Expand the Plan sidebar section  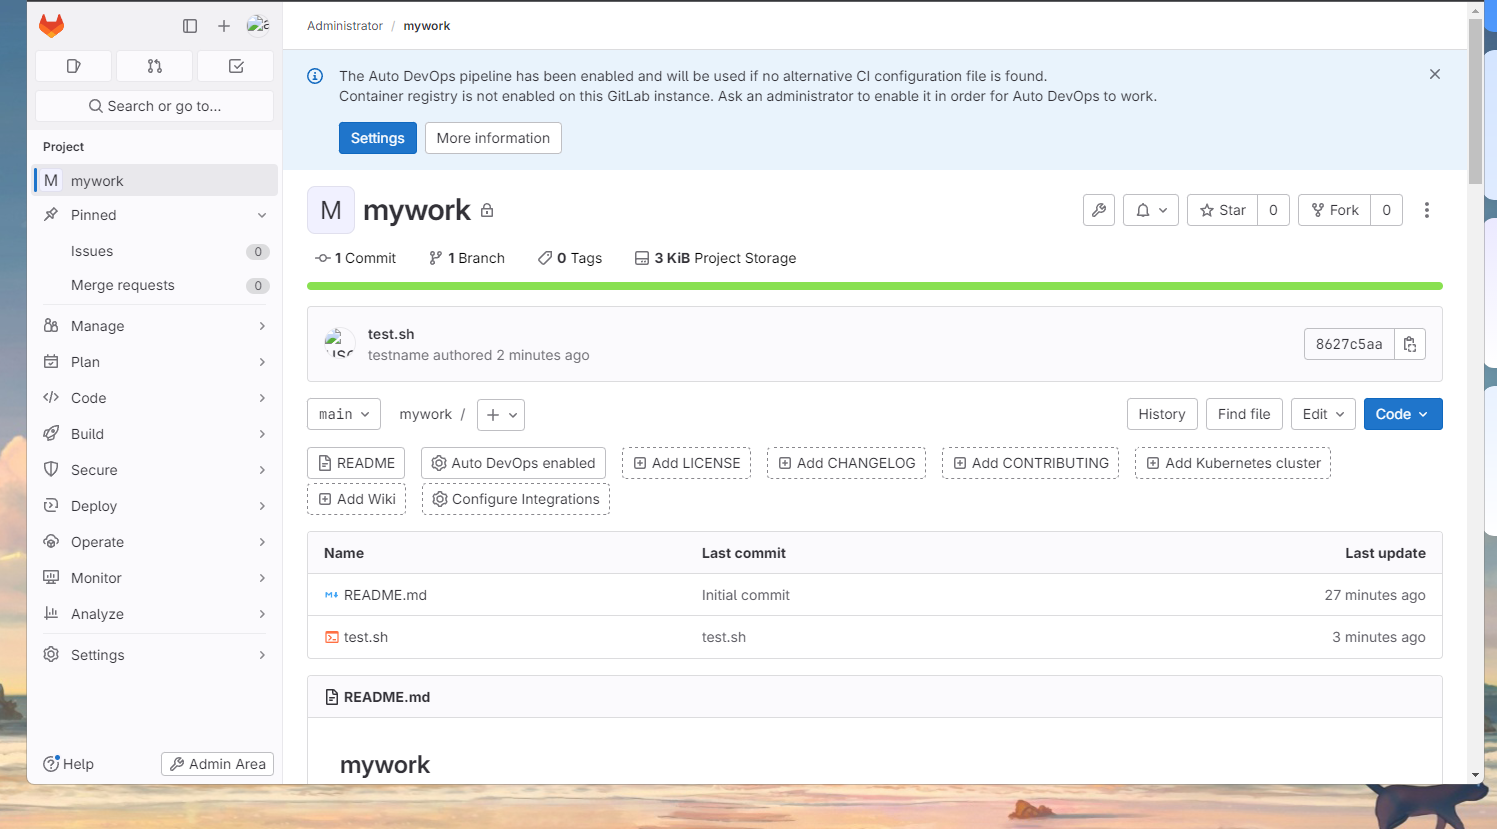[155, 362]
